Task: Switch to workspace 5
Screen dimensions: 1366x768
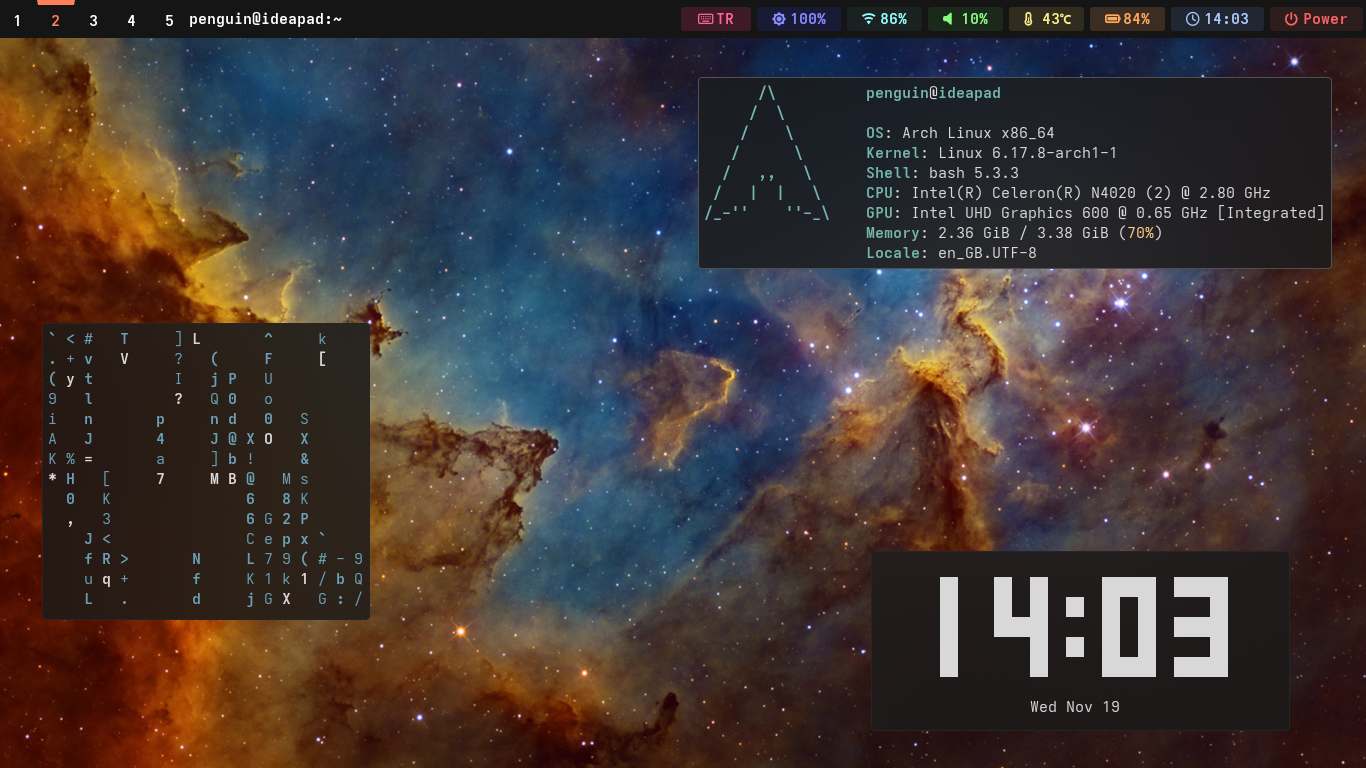Action: click(x=169, y=20)
